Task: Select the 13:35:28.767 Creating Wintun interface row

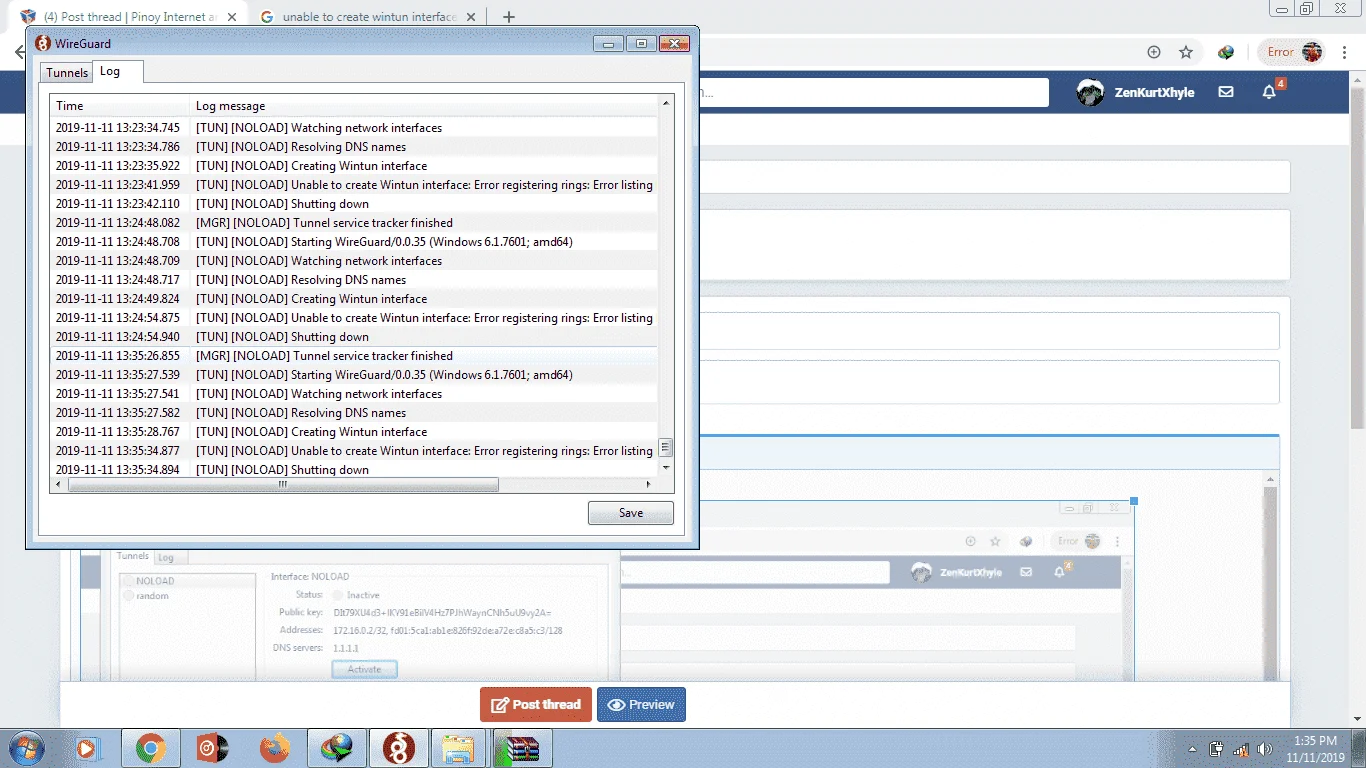Action: click(x=354, y=432)
